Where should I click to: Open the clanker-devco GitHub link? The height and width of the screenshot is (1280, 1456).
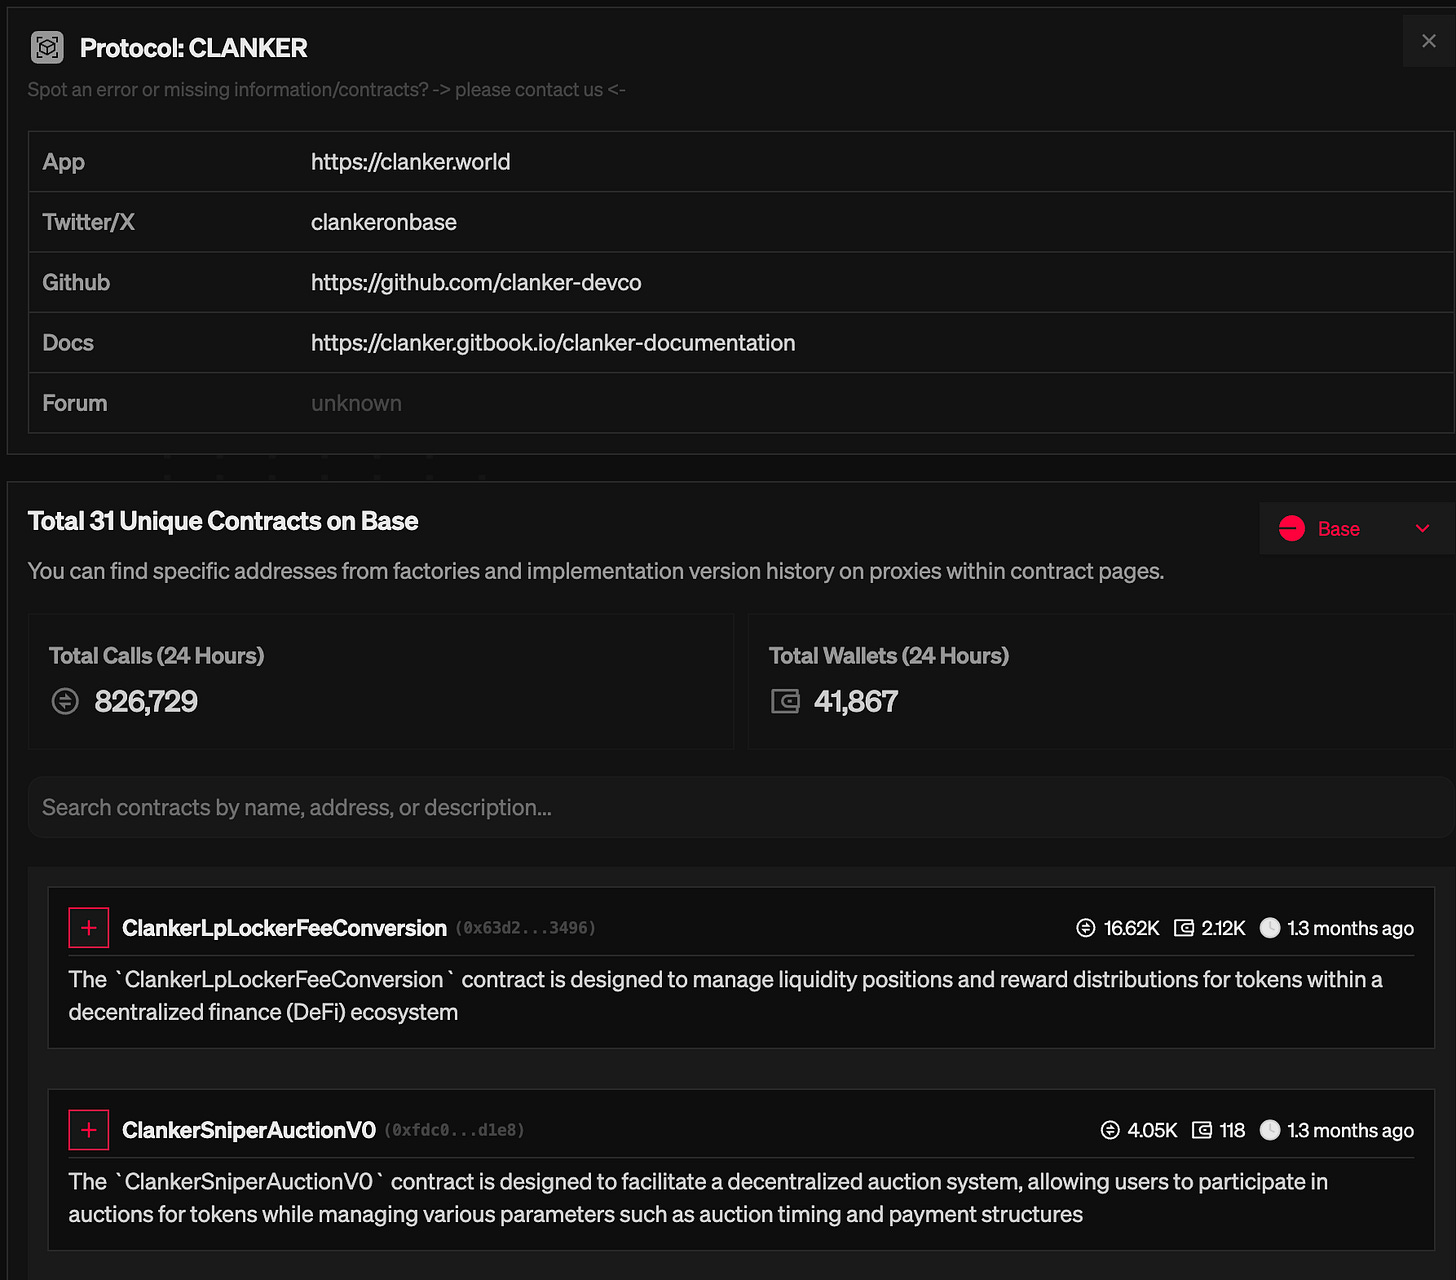pyautogui.click(x=476, y=283)
